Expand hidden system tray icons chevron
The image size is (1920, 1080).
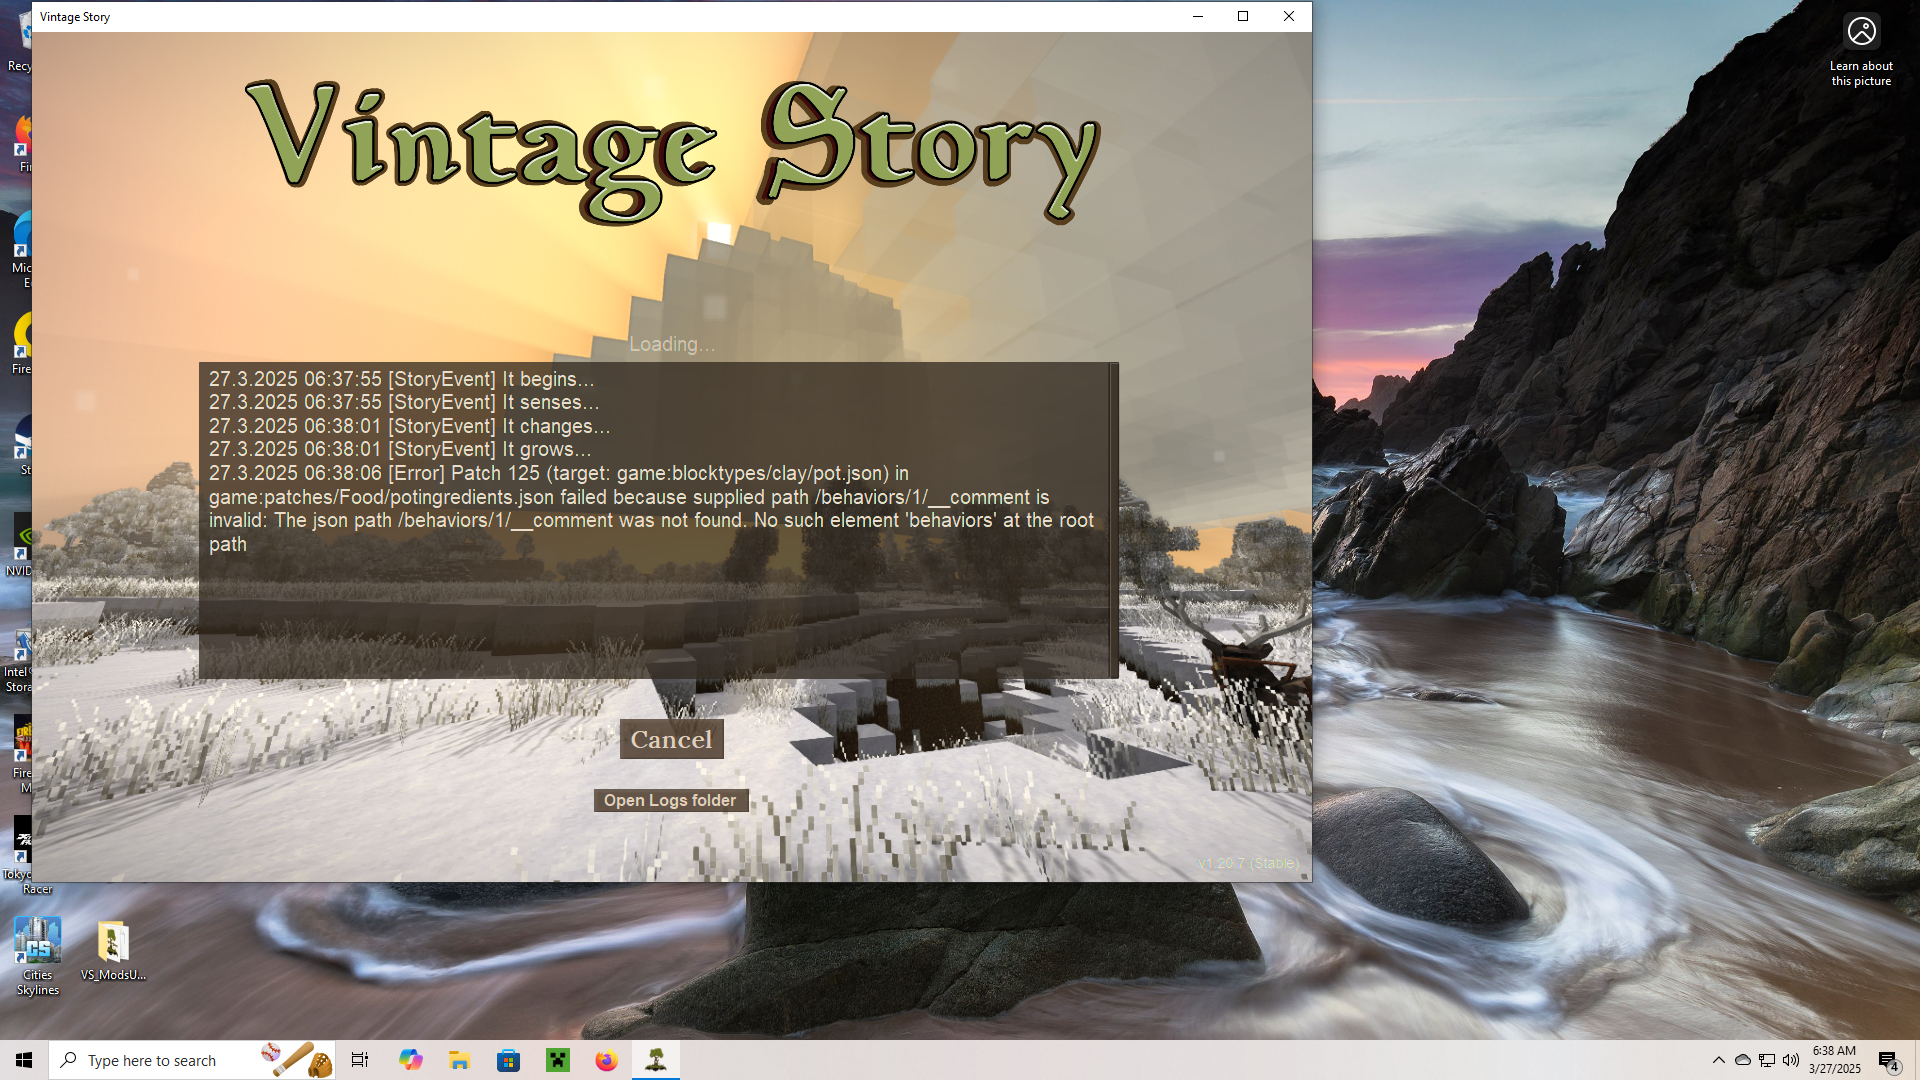point(1719,1060)
